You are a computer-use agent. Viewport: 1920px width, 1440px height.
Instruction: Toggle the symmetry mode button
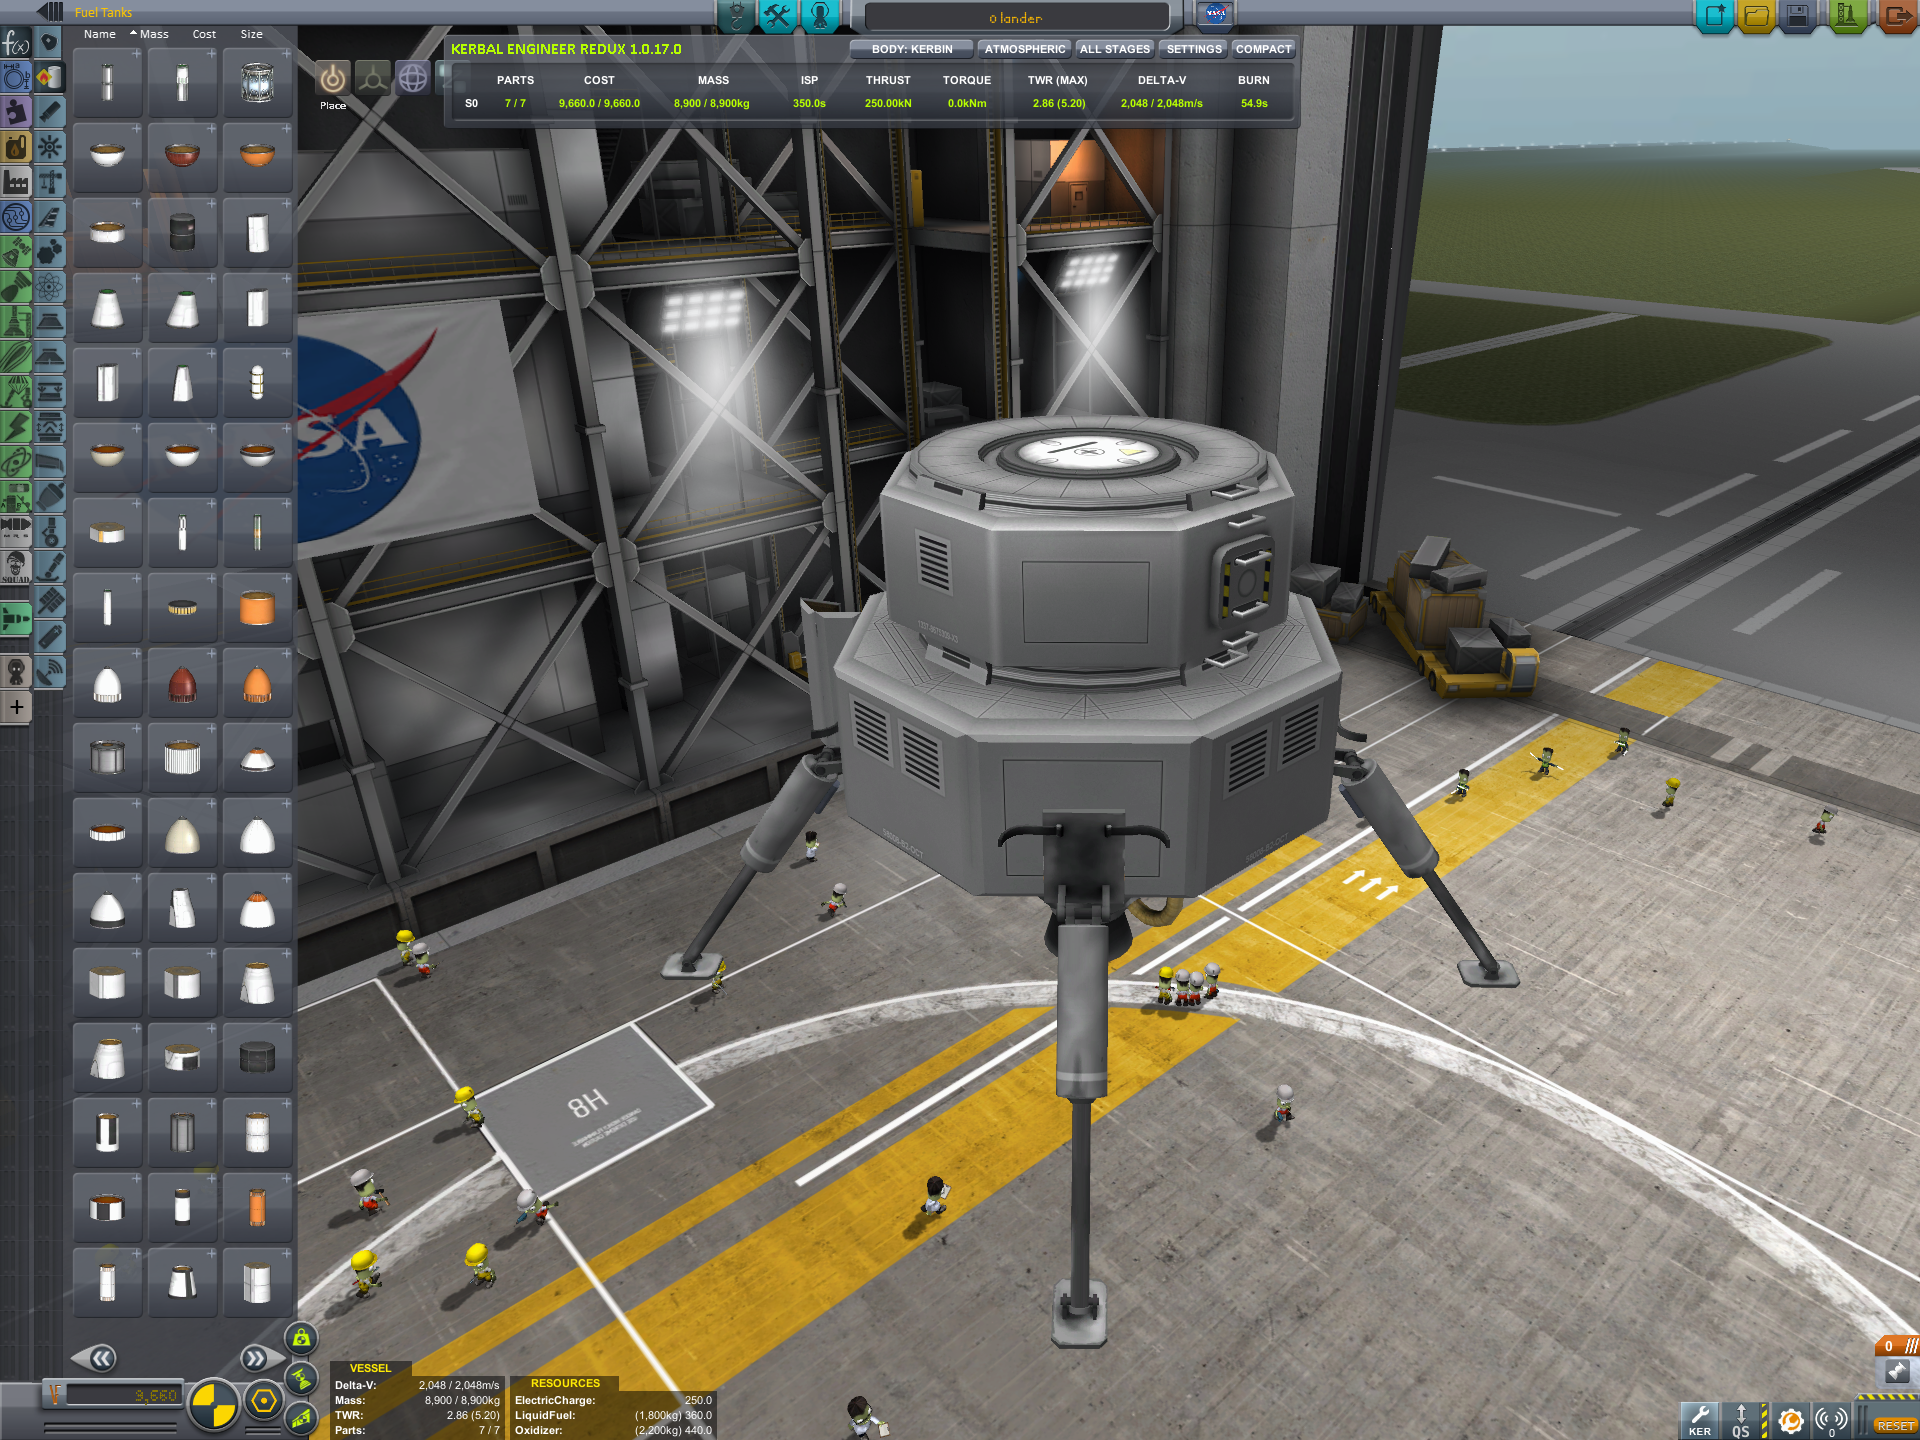pyautogui.click(x=213, y=1404)
